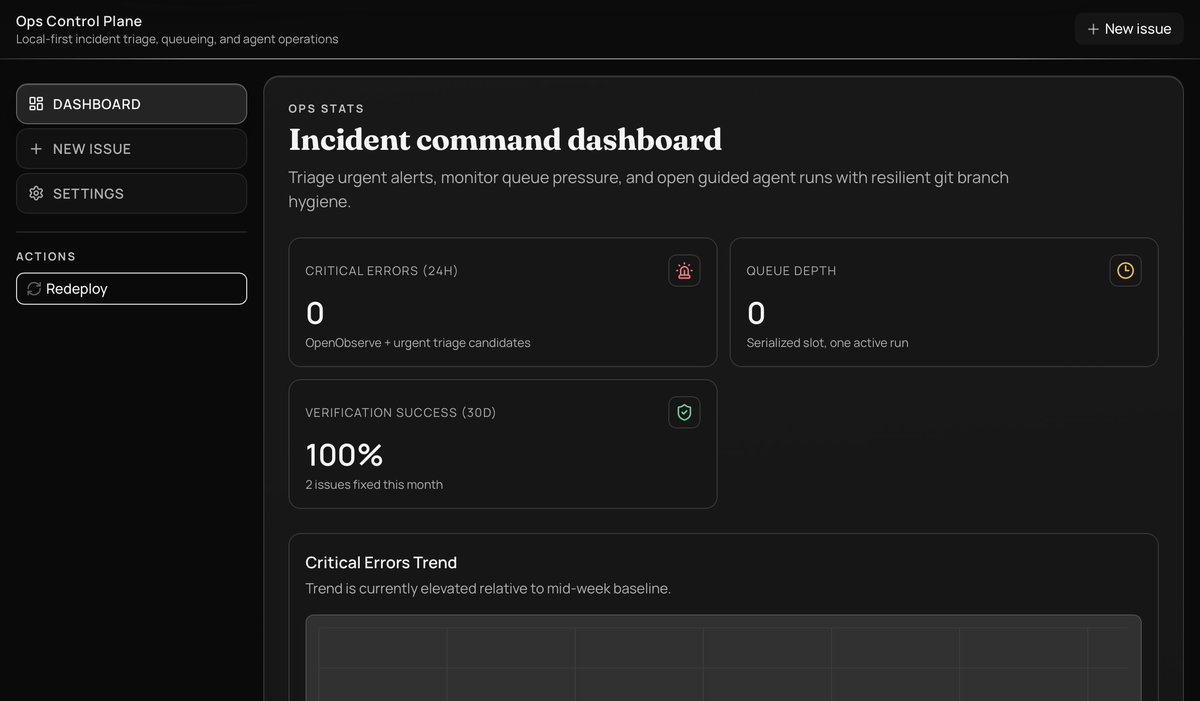
Task: Click the 'OpenObserve + urgent triage candidates' text
Action: pyautogui.click(x=418, y=343)
